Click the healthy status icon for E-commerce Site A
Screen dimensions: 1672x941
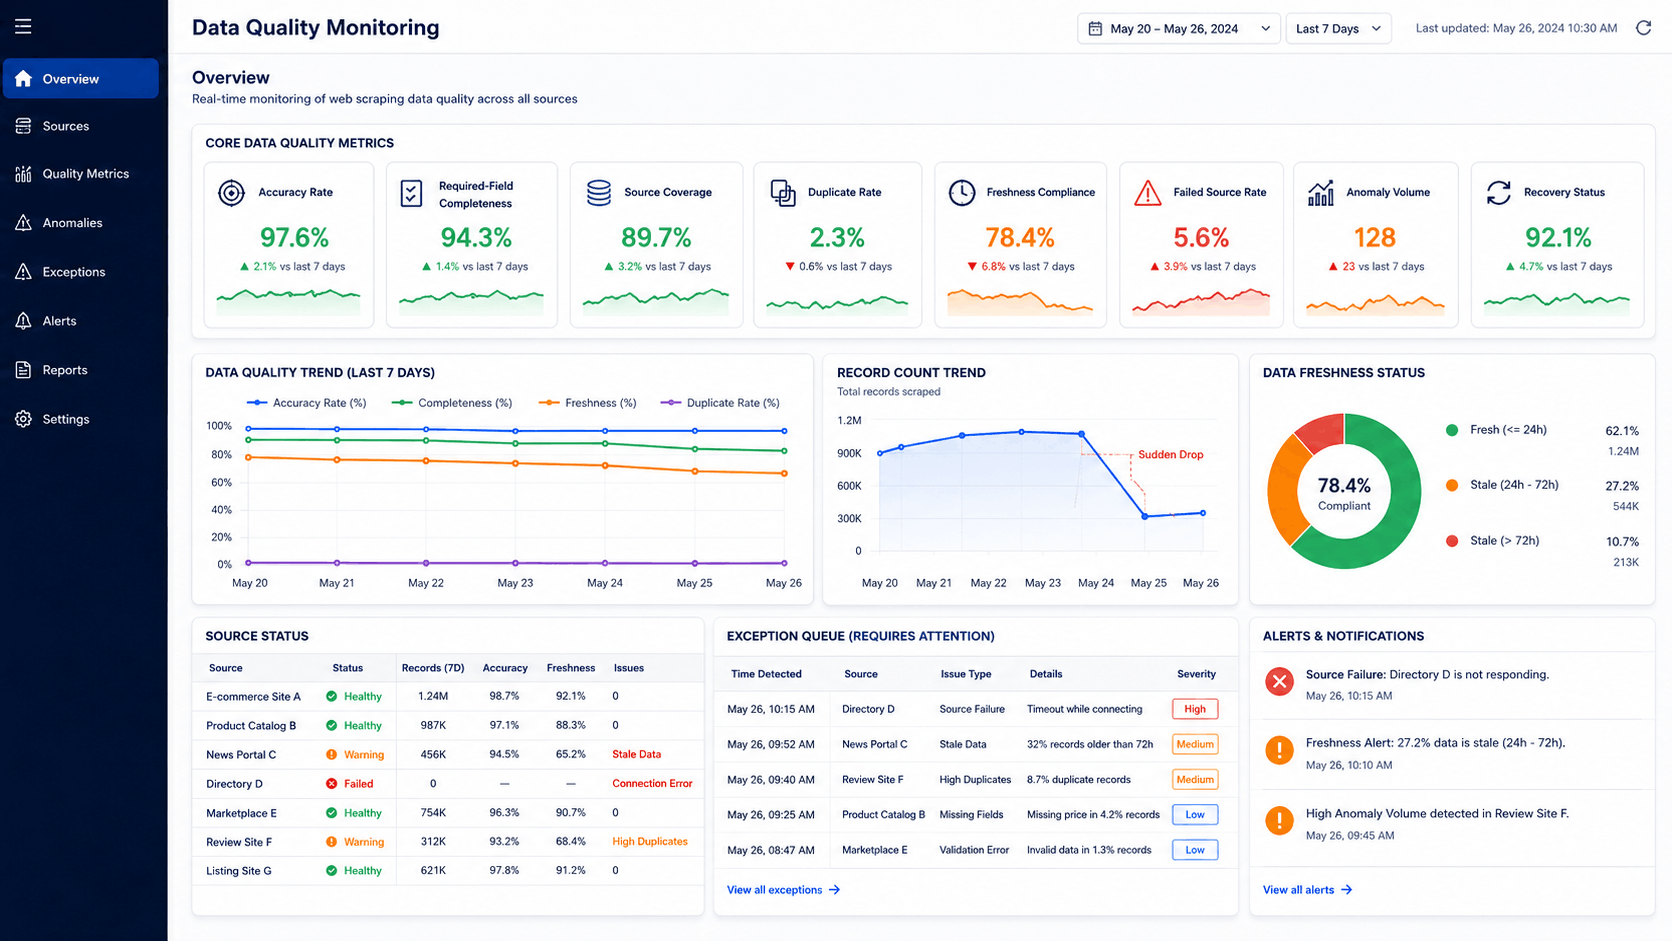tap(331, 696)
